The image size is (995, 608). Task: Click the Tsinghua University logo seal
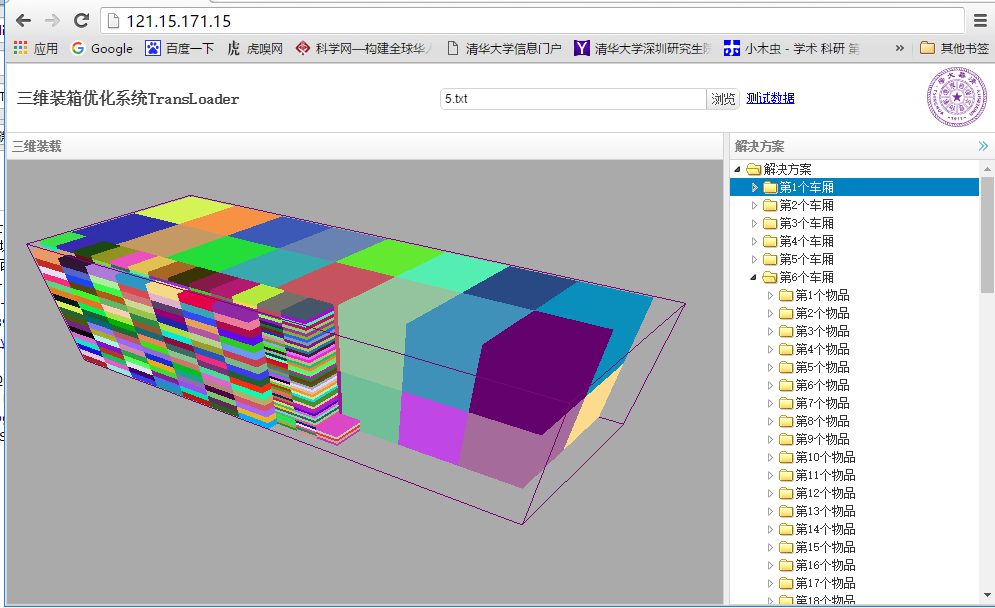(x=956, y=98)
